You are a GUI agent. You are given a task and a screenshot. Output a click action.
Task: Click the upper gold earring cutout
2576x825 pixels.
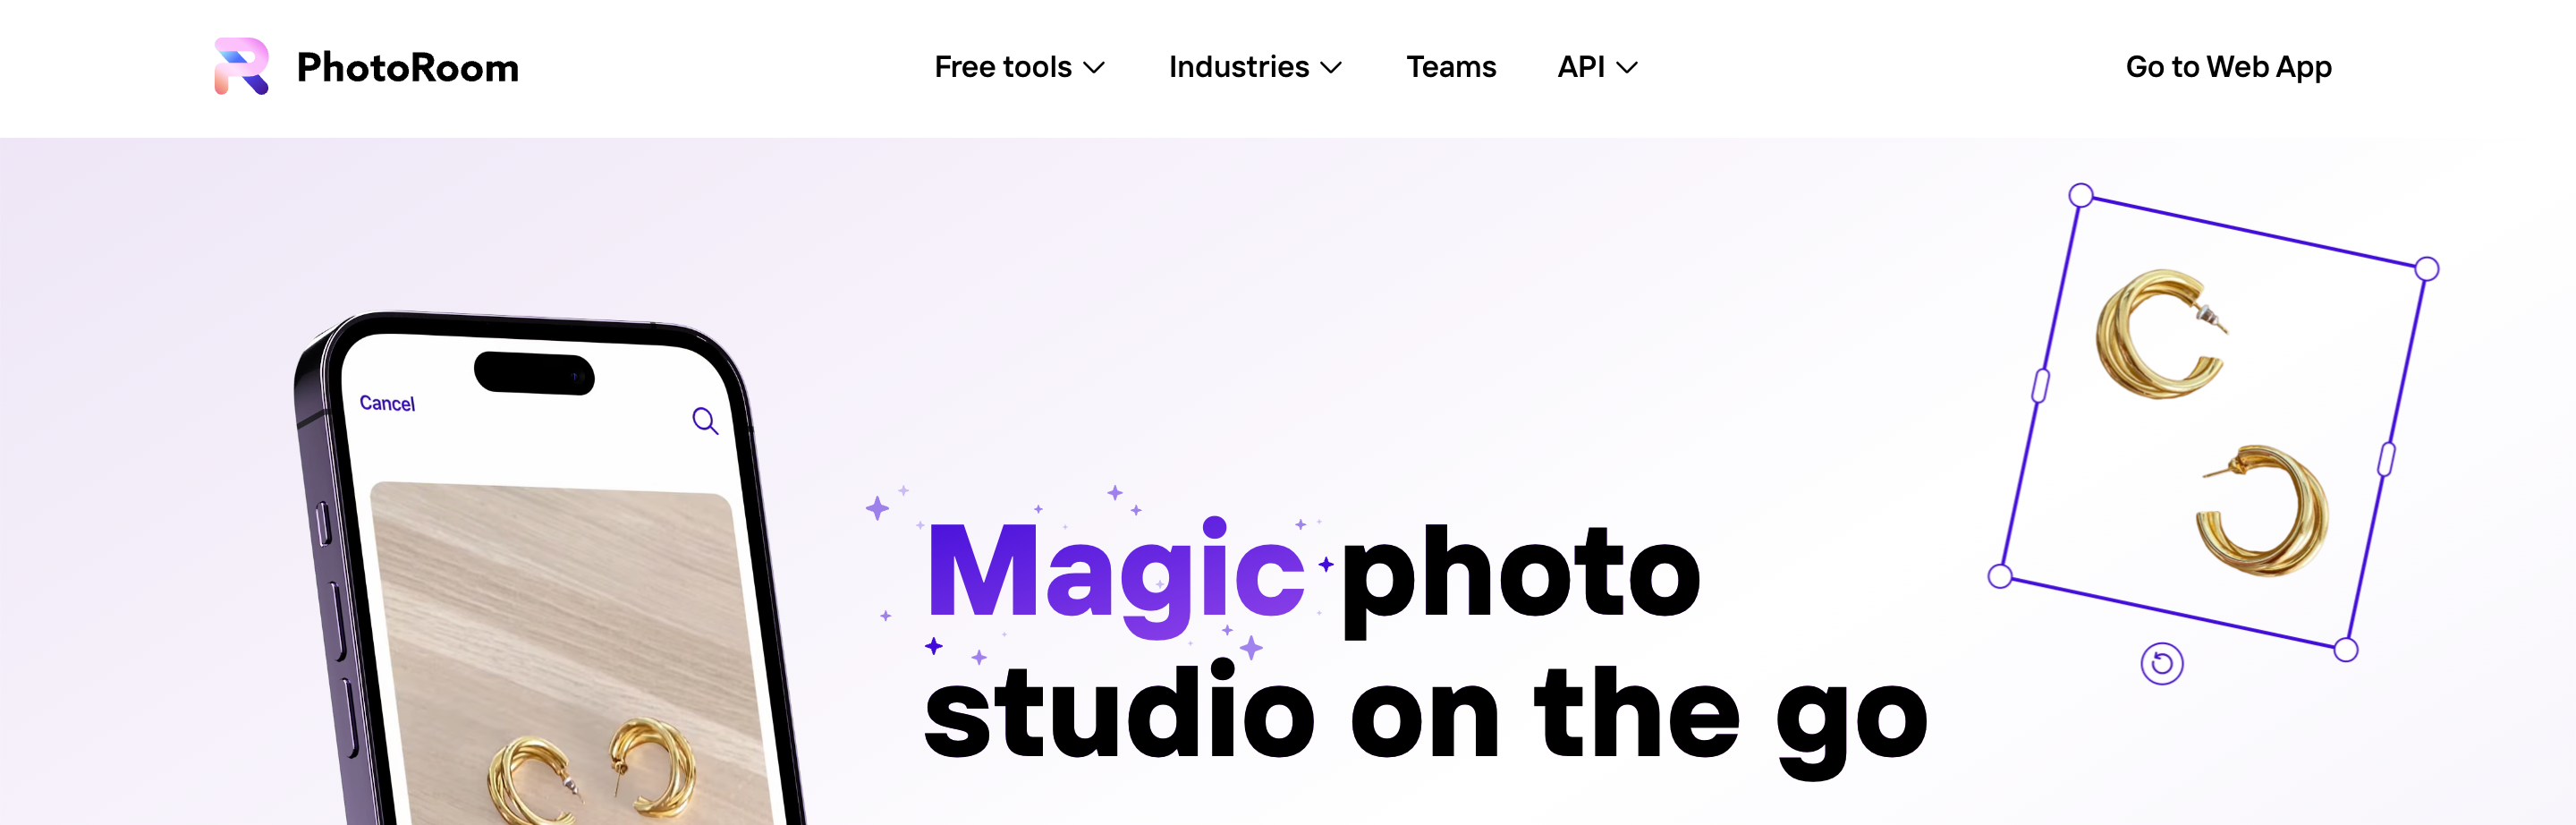tap(2159, 333)
